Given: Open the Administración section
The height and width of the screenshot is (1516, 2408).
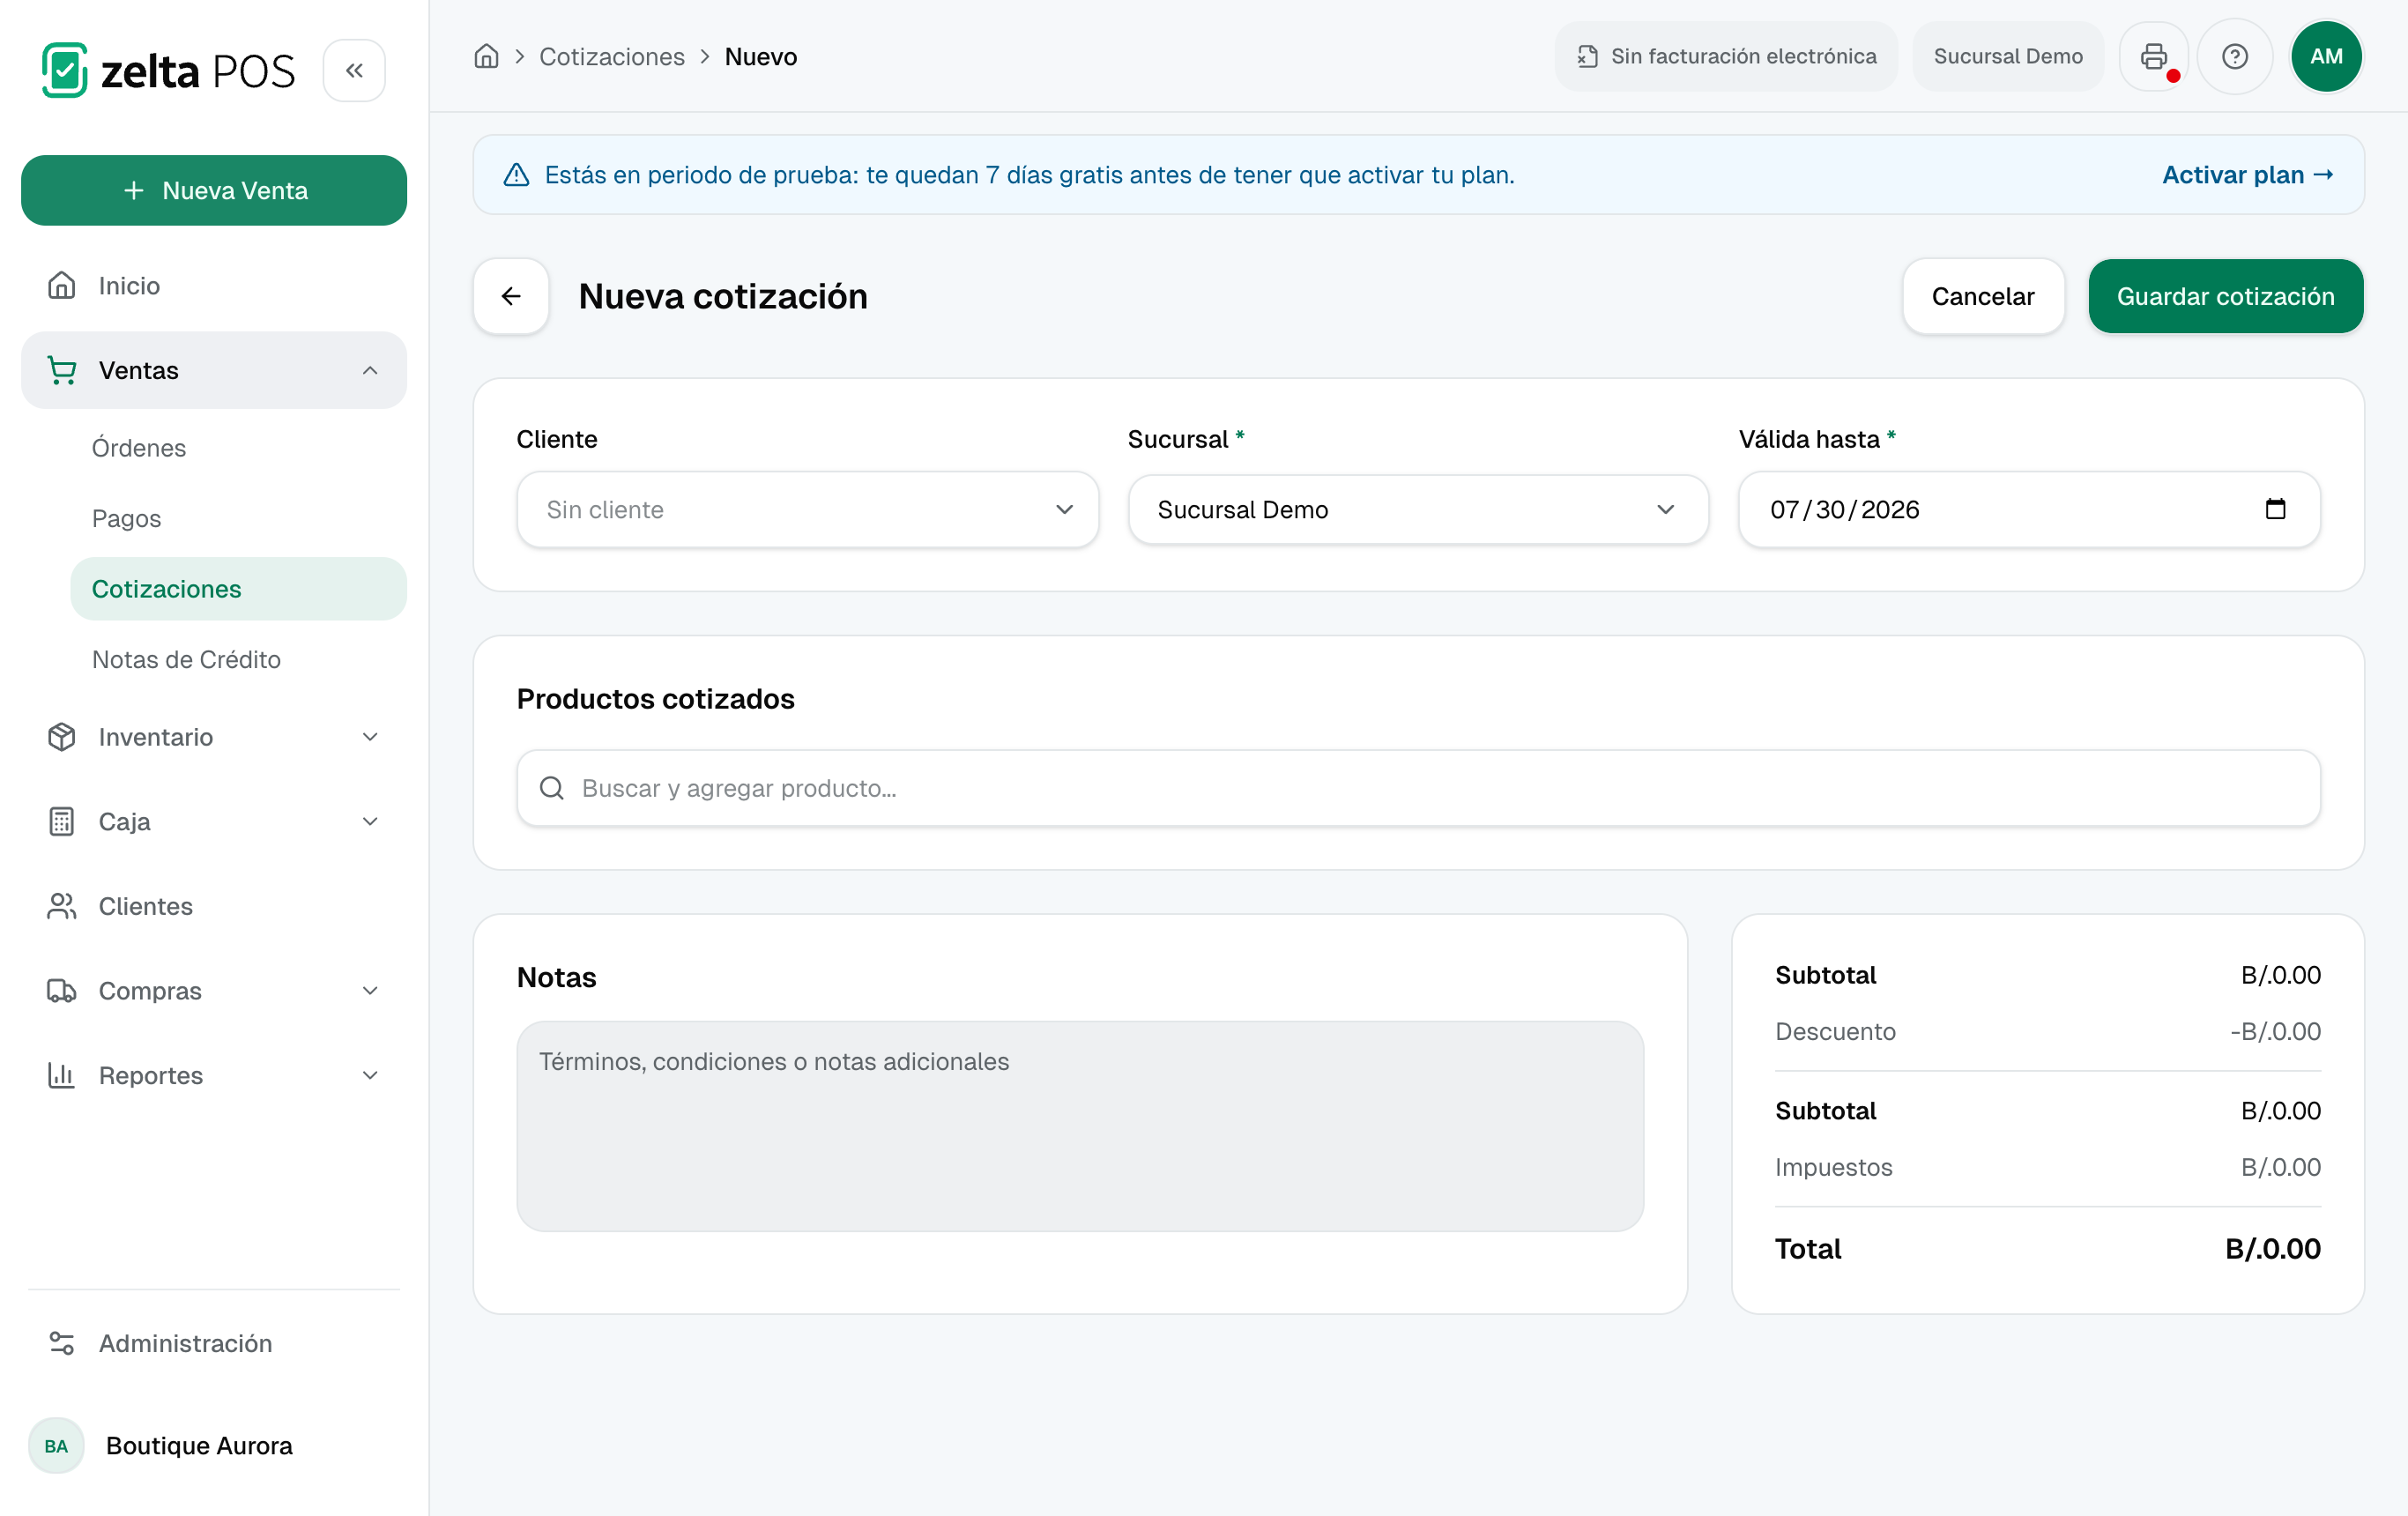Looking at the screenshot, I should pos(214,1343).
